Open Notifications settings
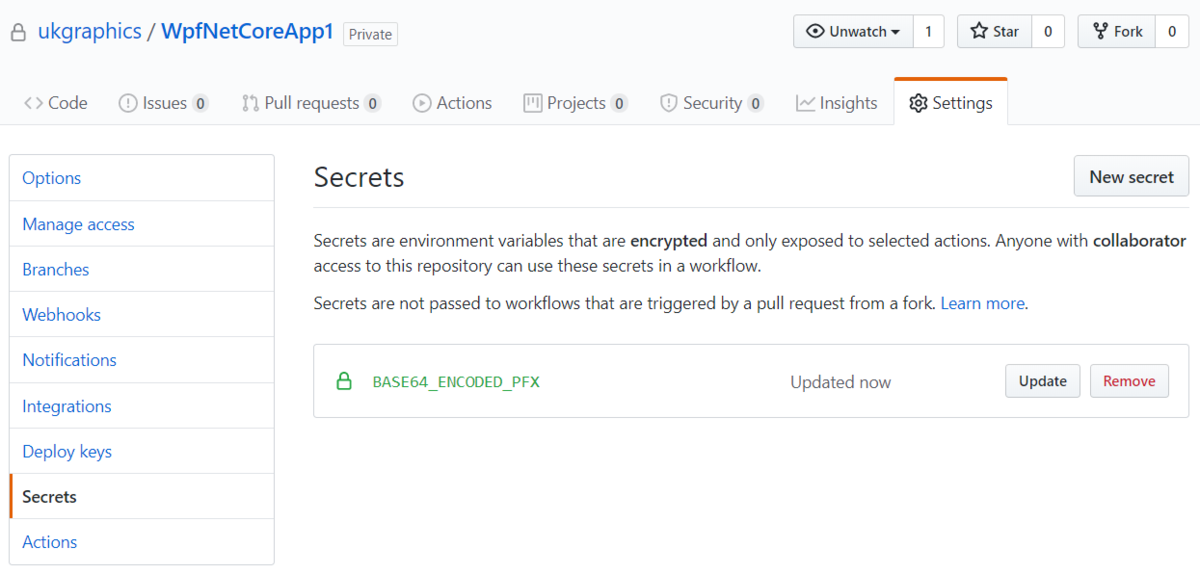 [142, 360]
